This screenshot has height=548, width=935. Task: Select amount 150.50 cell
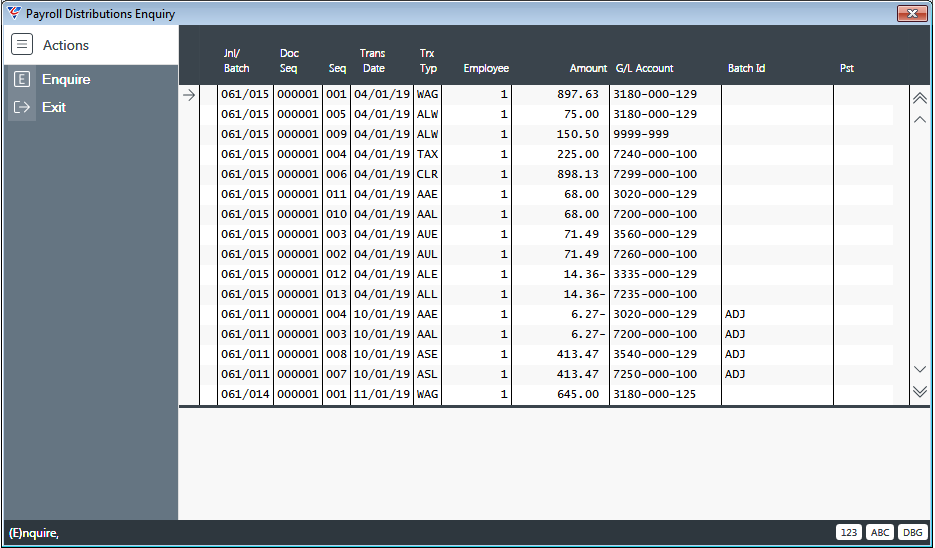578,134
